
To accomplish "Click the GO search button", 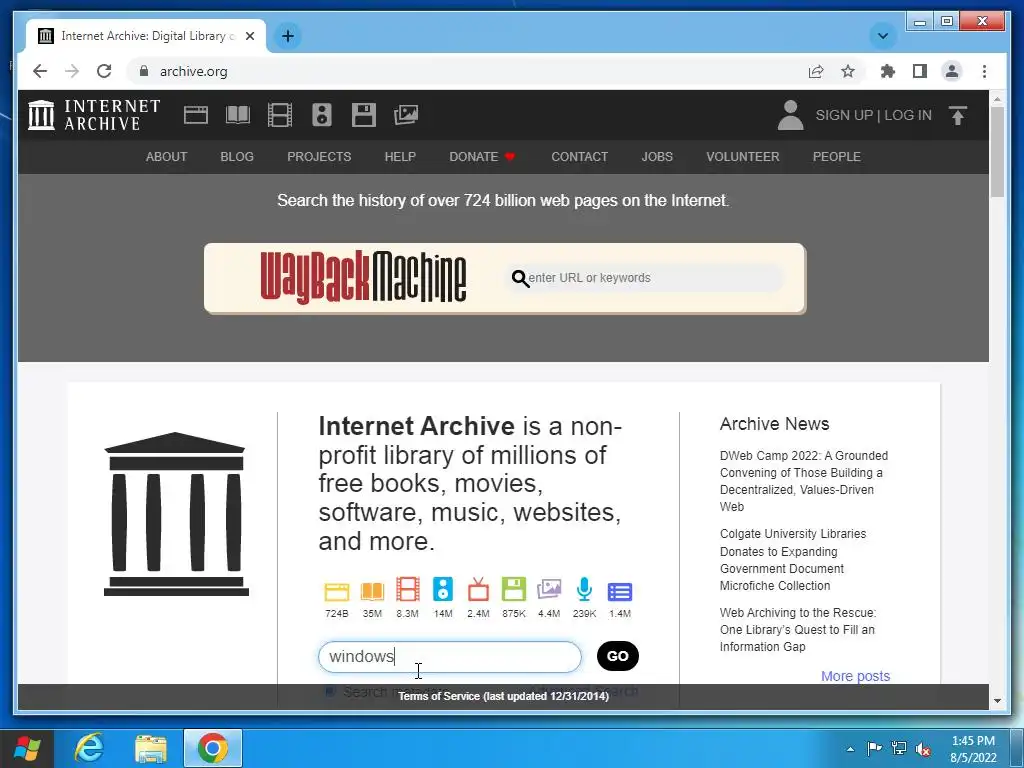I will click(x=618, y=656).
